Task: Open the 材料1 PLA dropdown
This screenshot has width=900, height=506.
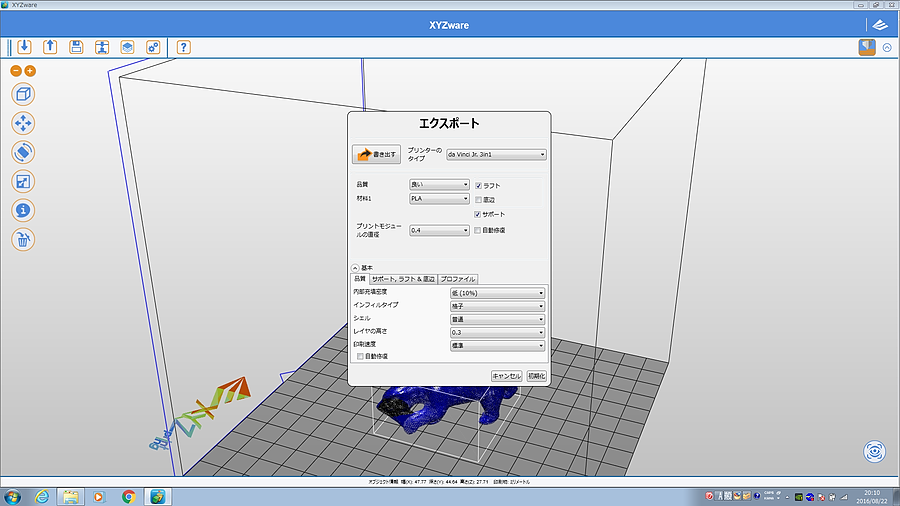Action: pyautogui.click(x=439, y=199)
